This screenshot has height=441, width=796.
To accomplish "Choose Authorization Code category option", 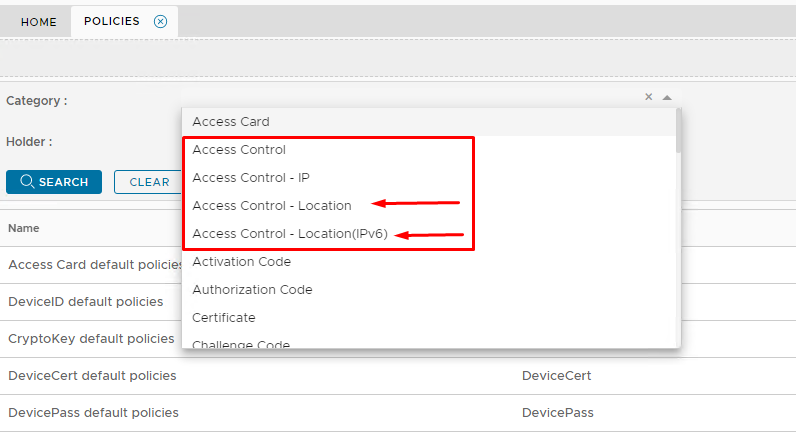I will [x=252, y=290].
